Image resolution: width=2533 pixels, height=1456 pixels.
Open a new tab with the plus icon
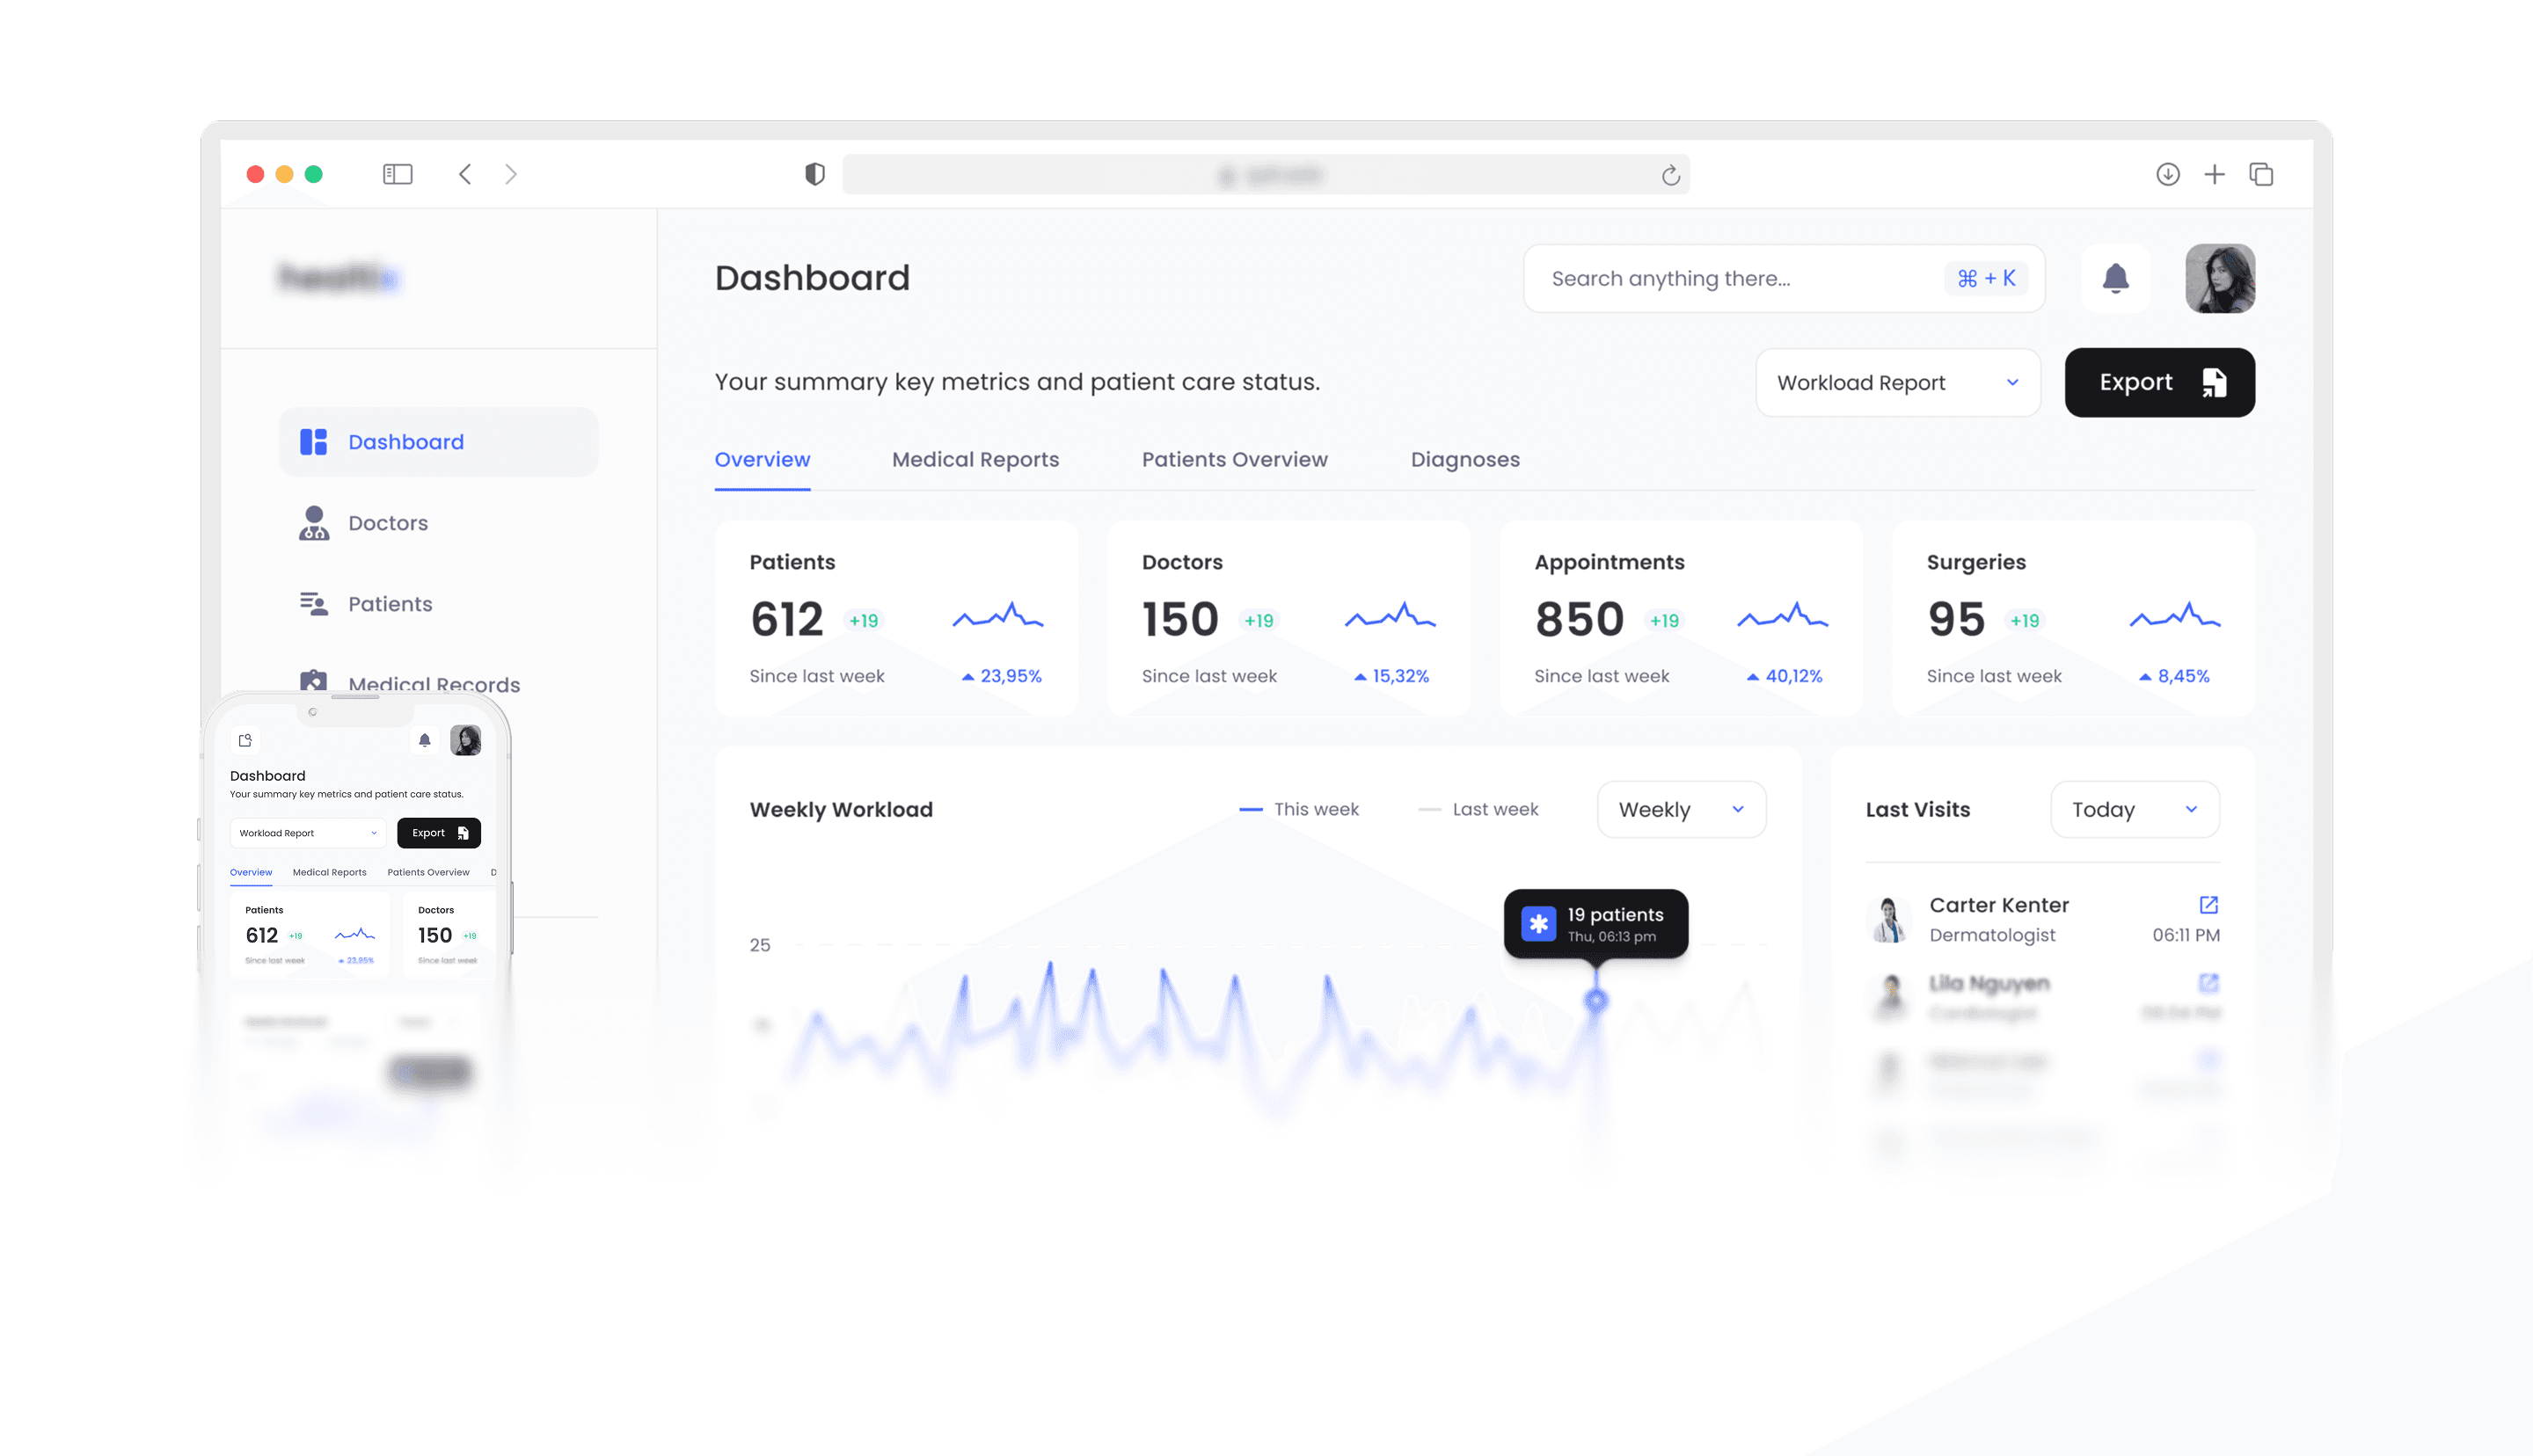coord(2214,174)
